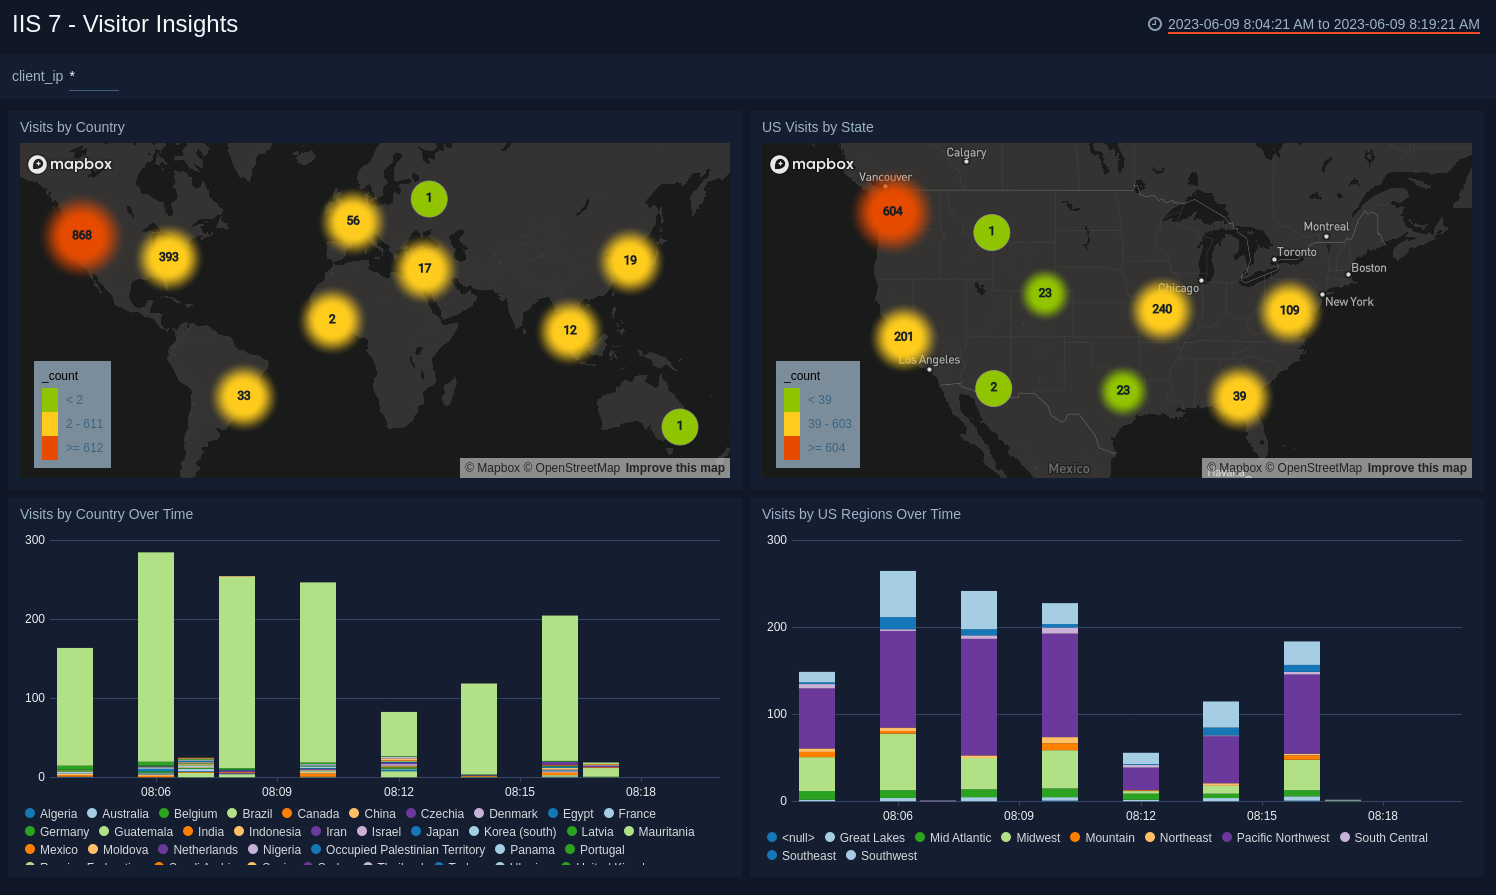The image size is (1496, 895).
Task: Click the clock icon beside the time range
Action: [x=1156, y=24]
